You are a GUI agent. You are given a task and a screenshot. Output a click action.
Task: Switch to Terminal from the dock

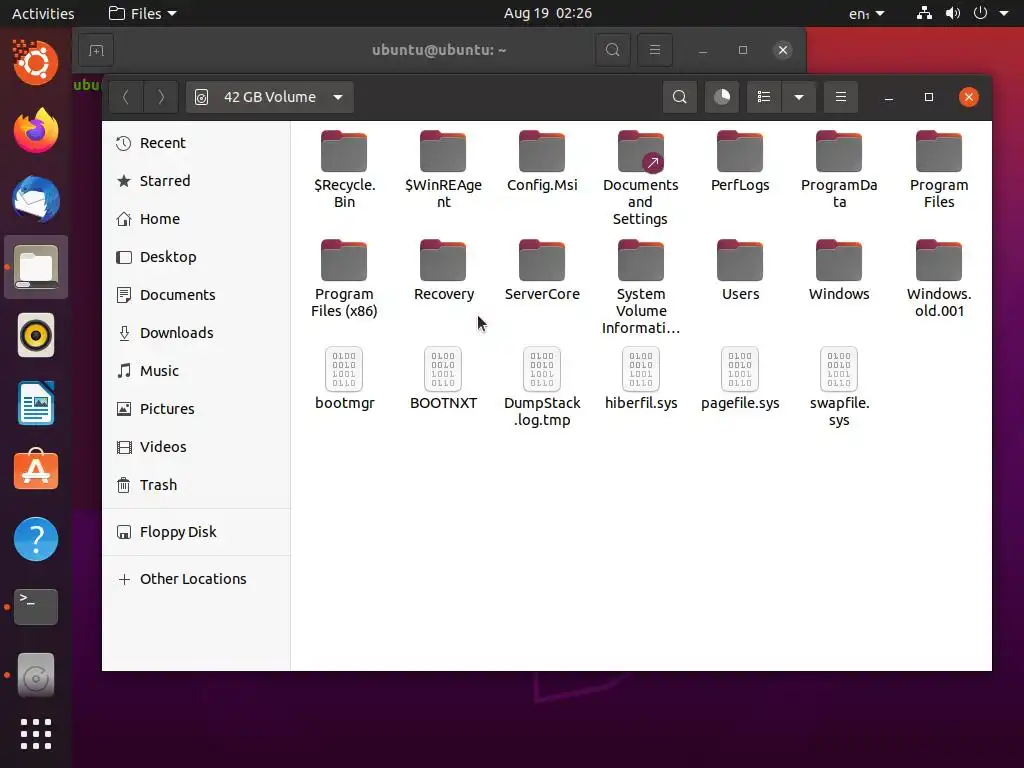point(36,607)
